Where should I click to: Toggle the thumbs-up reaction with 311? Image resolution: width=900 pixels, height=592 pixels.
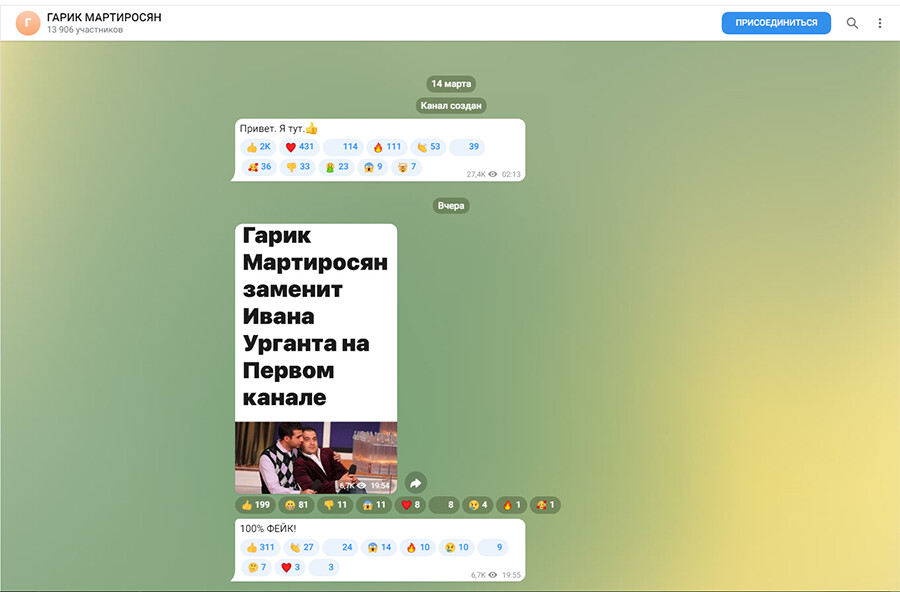point(260,548)
